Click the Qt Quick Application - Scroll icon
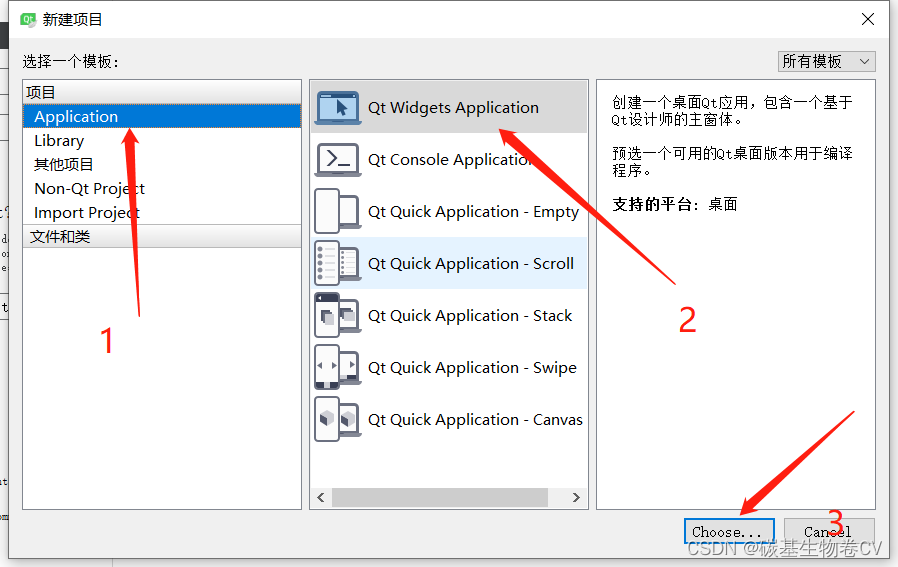 (x=338, y=263)
